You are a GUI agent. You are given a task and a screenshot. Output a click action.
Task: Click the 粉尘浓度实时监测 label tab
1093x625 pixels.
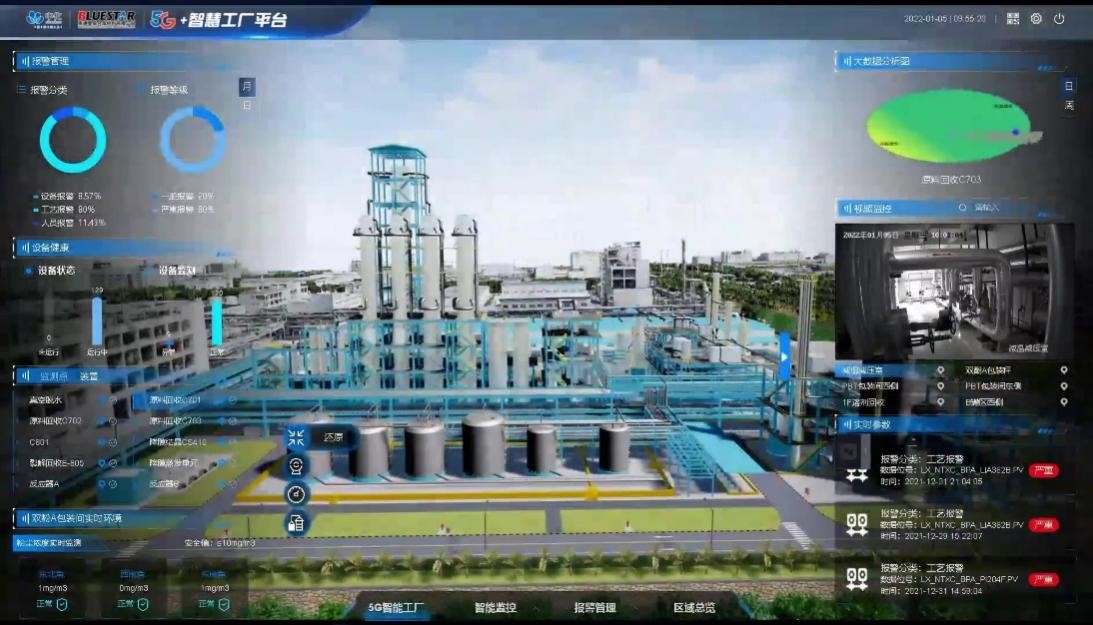pos(49,543)
